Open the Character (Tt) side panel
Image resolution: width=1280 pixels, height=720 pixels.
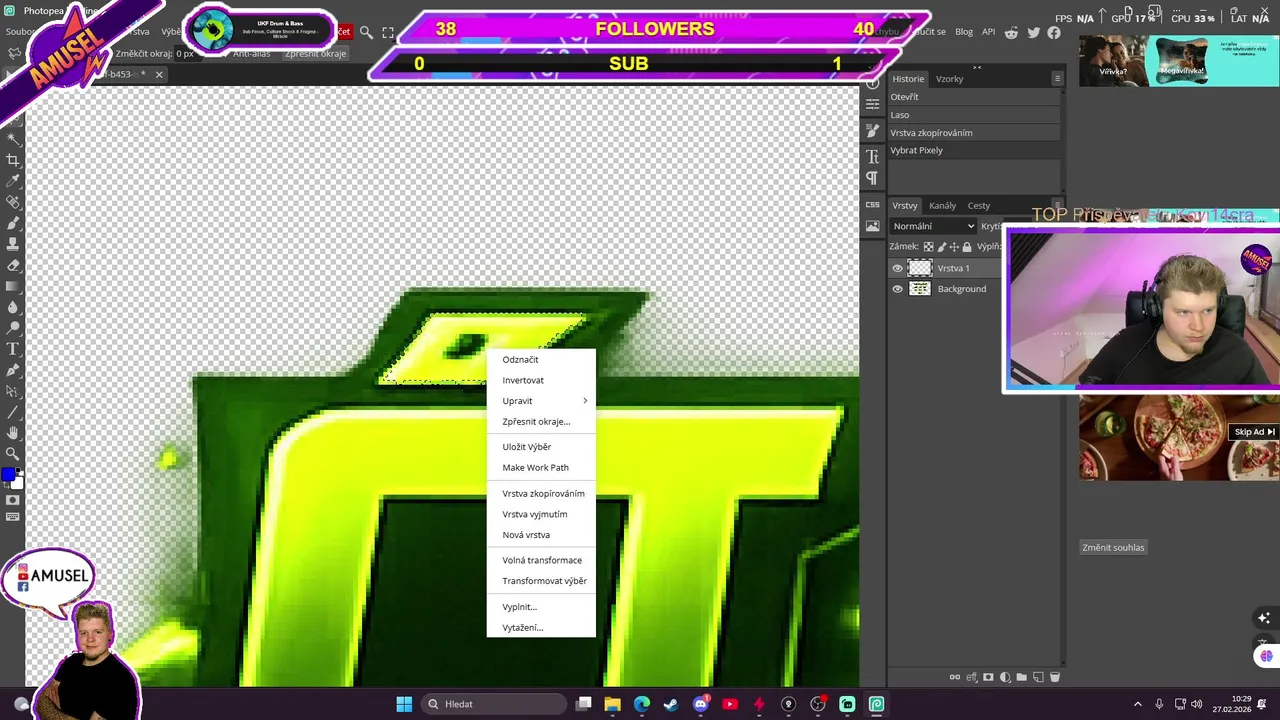coord(872,155)
